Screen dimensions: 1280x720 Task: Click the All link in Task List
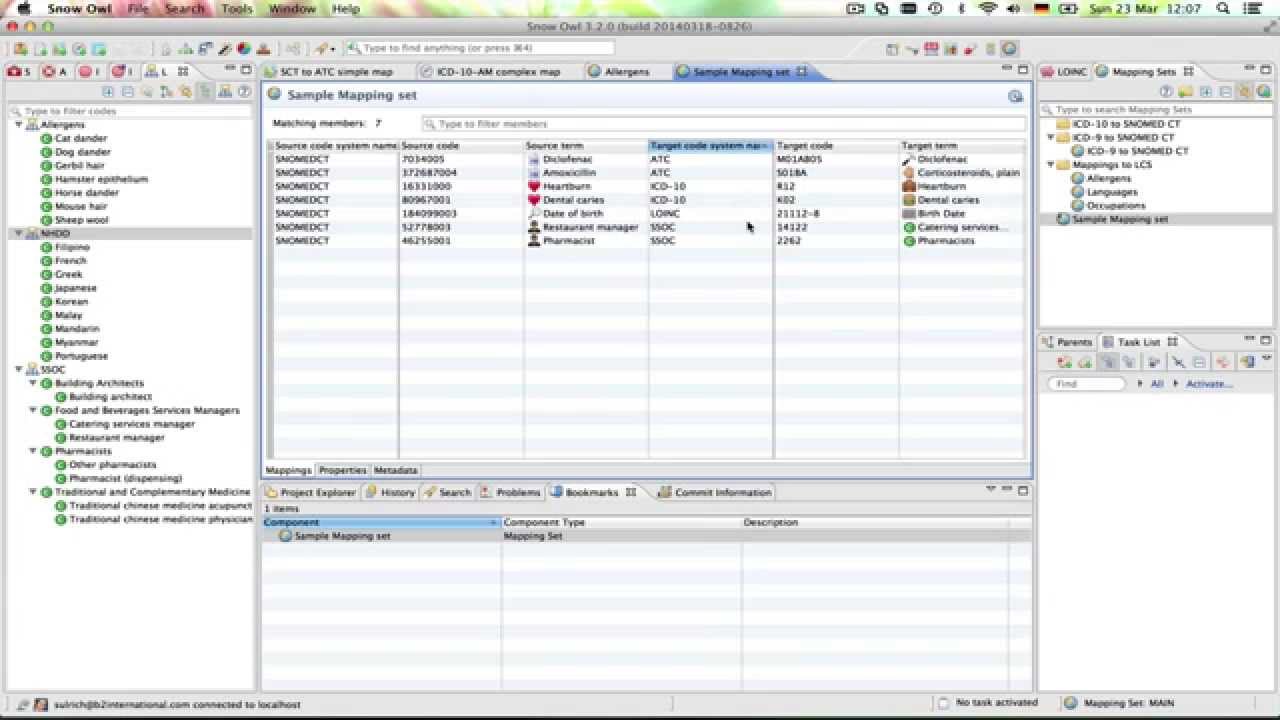coord(1157,384)
